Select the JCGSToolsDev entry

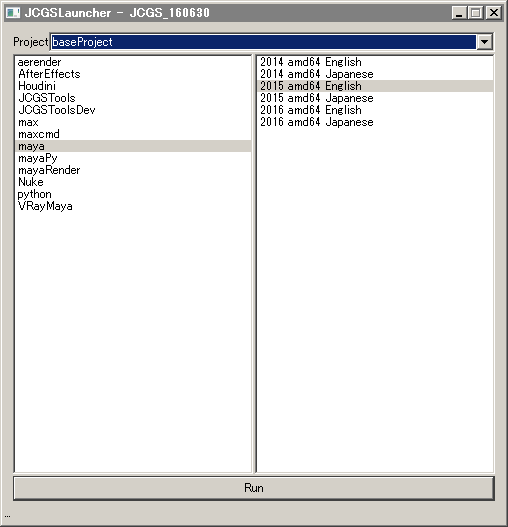tap(133, 110)
